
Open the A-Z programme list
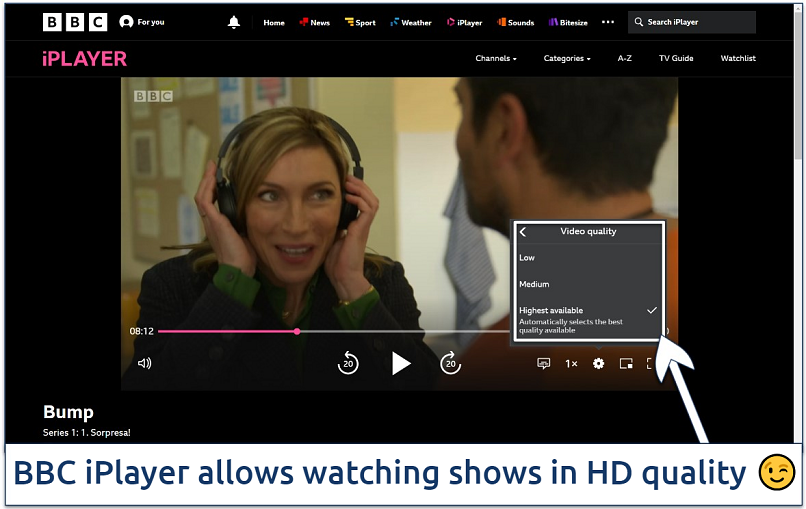(x=625, y=59)
